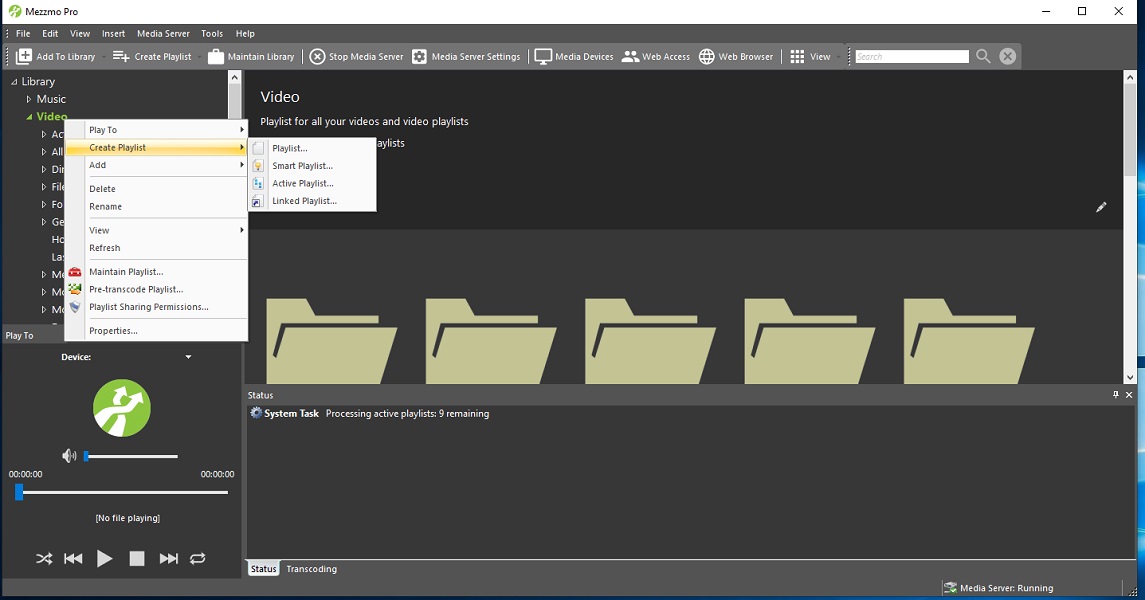Collapse the Video tree node
1145x600 pixels.
(x=29, y=117)
